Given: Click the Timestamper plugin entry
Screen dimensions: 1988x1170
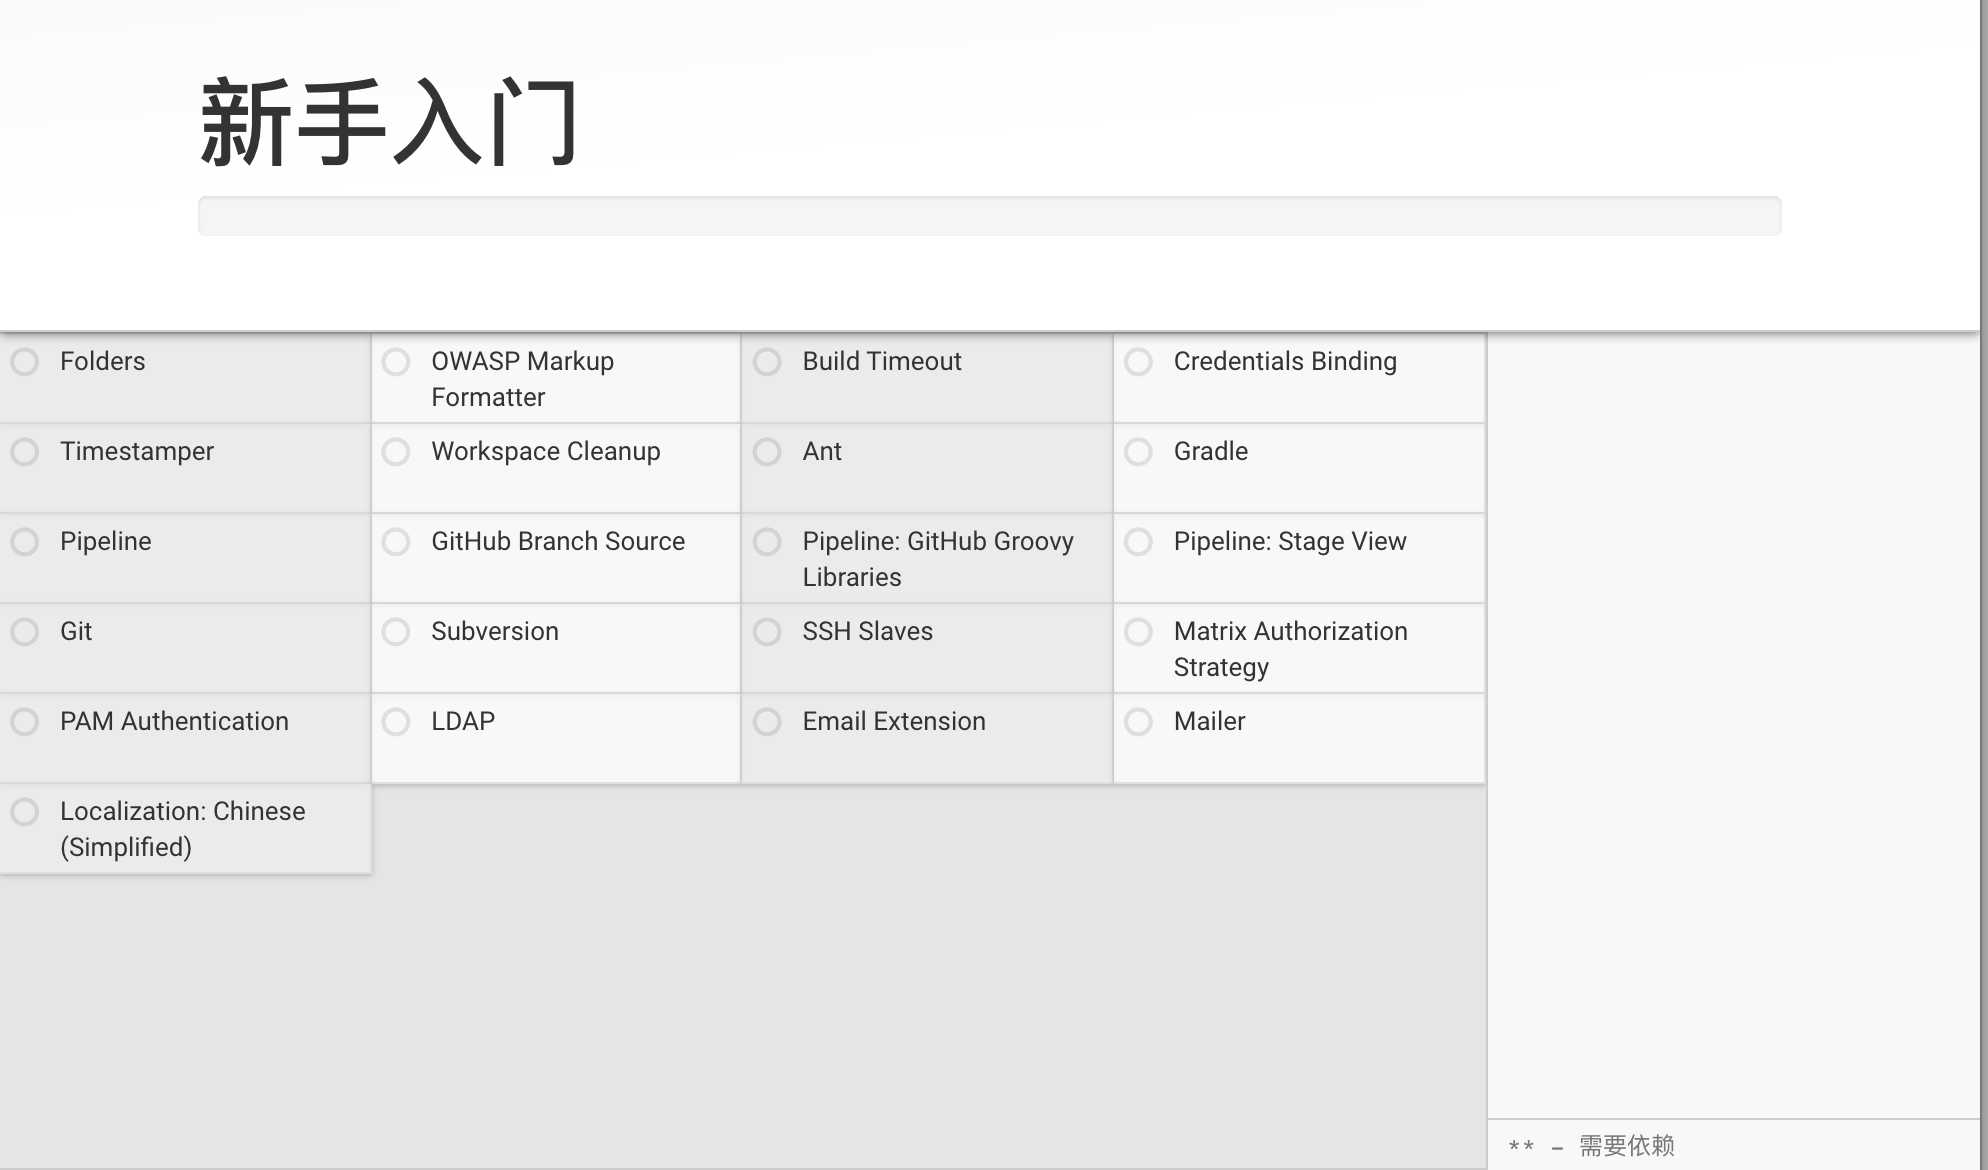Looking at the screenshot, I should [x=135, y=451].
